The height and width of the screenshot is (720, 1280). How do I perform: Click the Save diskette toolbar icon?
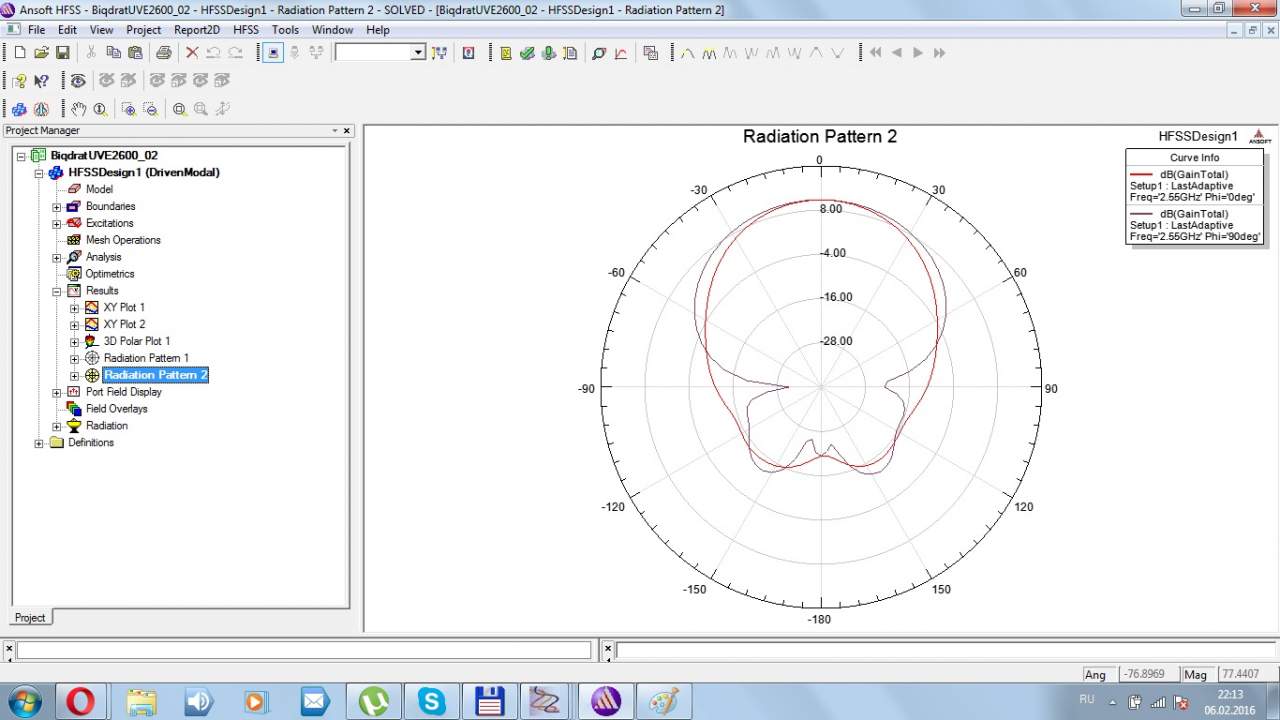[x=63, y=53]
